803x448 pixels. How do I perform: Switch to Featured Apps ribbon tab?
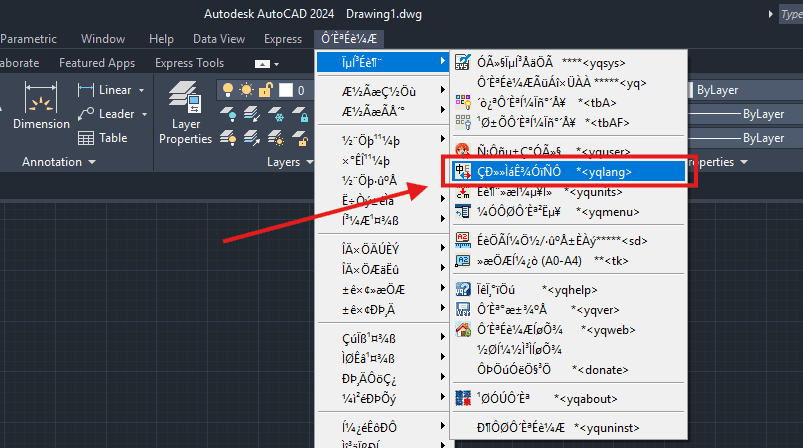[x=97, y=63]
